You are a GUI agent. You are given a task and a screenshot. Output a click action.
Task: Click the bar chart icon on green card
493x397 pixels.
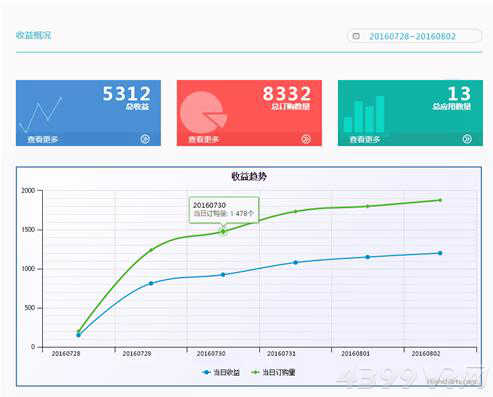point(364,114)
